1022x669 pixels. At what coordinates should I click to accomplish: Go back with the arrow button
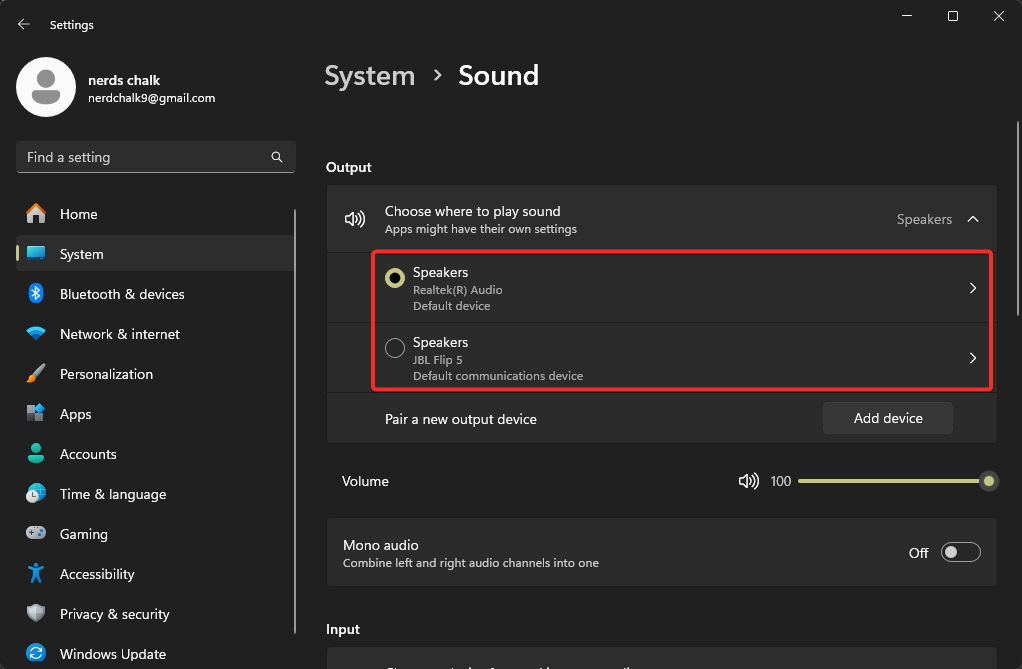click(x=23, y=23)
